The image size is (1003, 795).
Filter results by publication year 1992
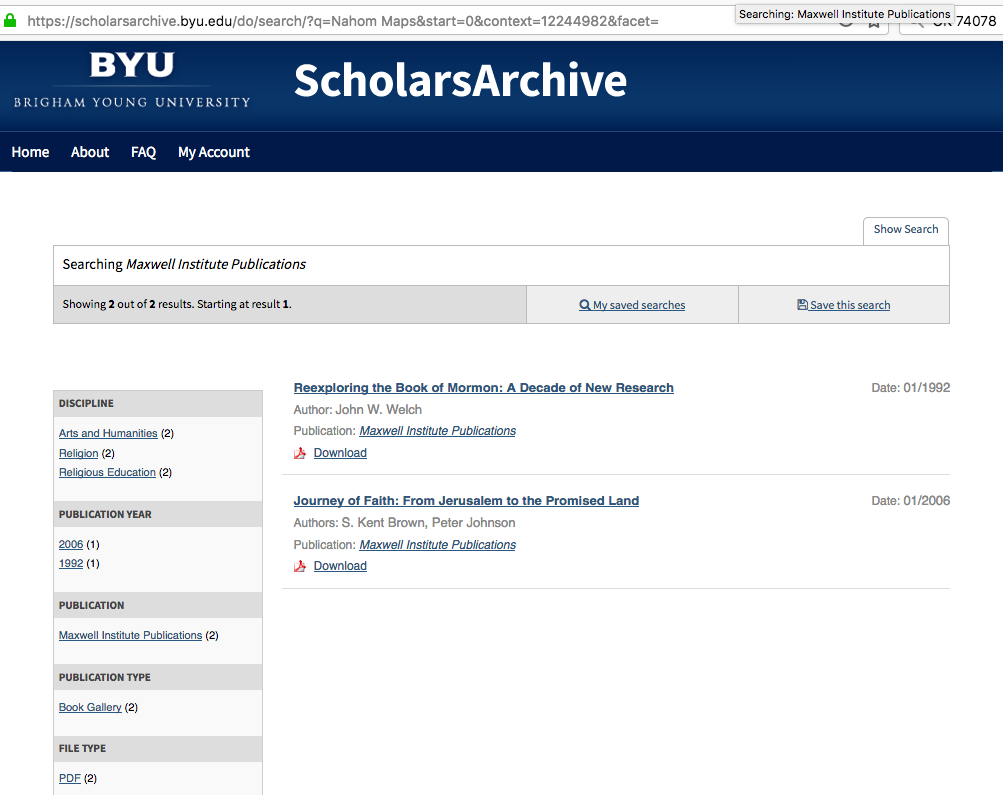[x=71, y=564]
